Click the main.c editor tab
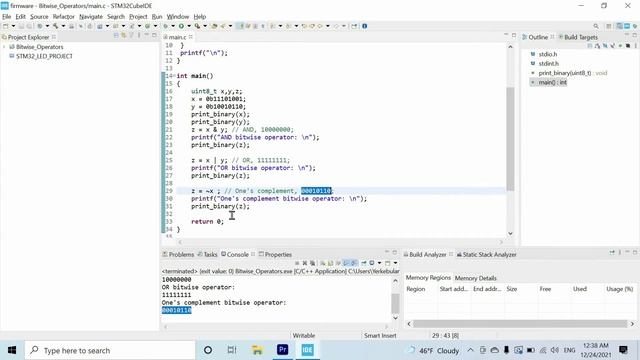 tap(178, 37)
